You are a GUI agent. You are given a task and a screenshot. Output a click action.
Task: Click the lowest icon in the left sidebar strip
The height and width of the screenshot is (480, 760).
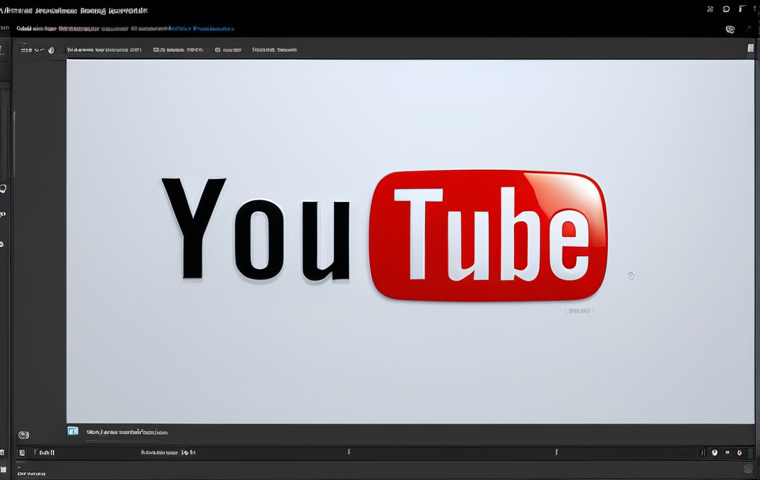pyautogui.click(x=2, y=244)
